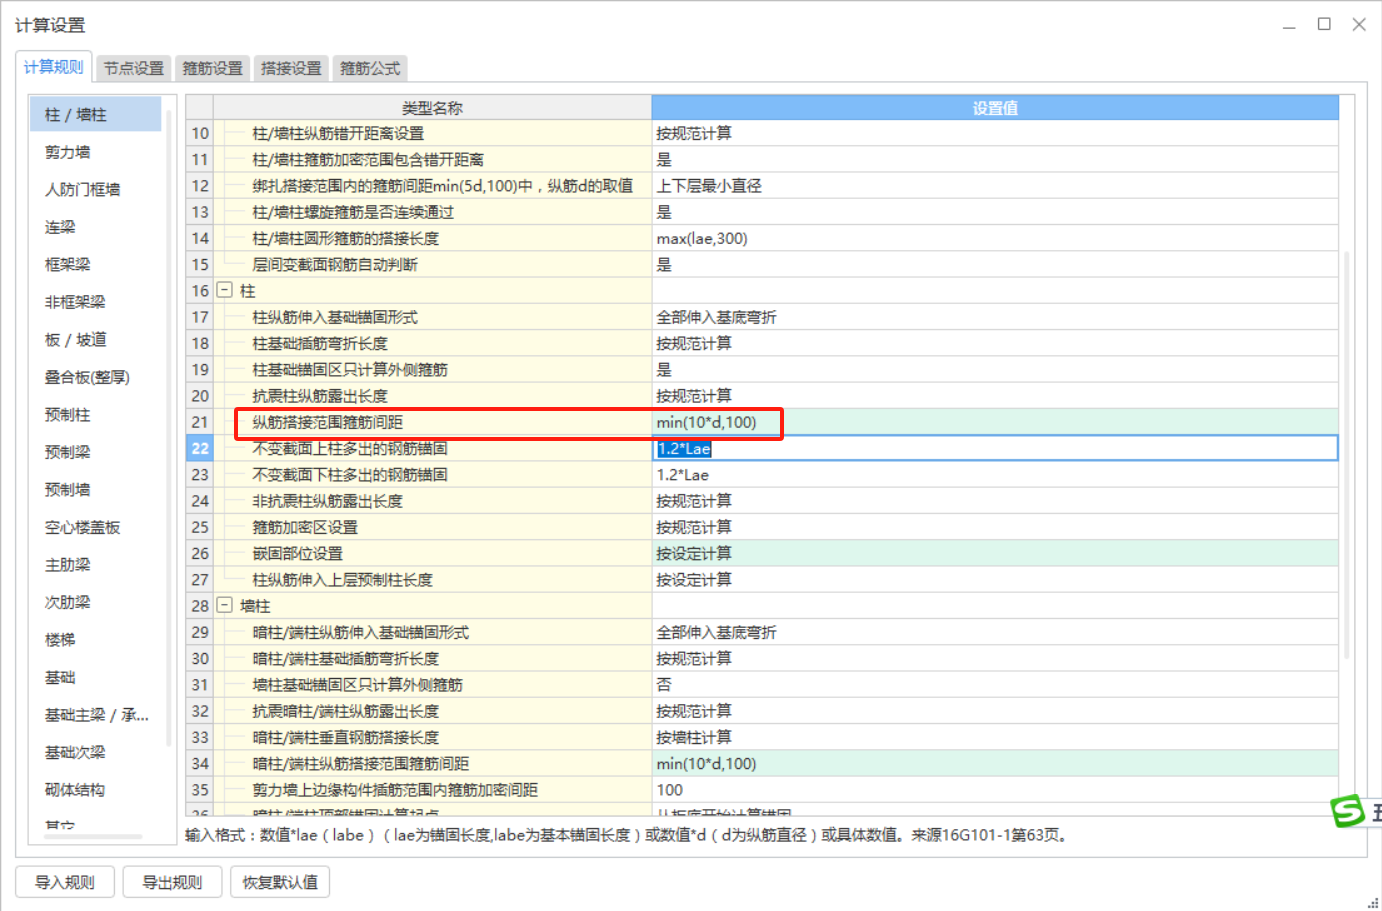Switch to the 计算规则 tab
Screen dimensions: 1382x911
pyautogui.click(x=54, y=67)
